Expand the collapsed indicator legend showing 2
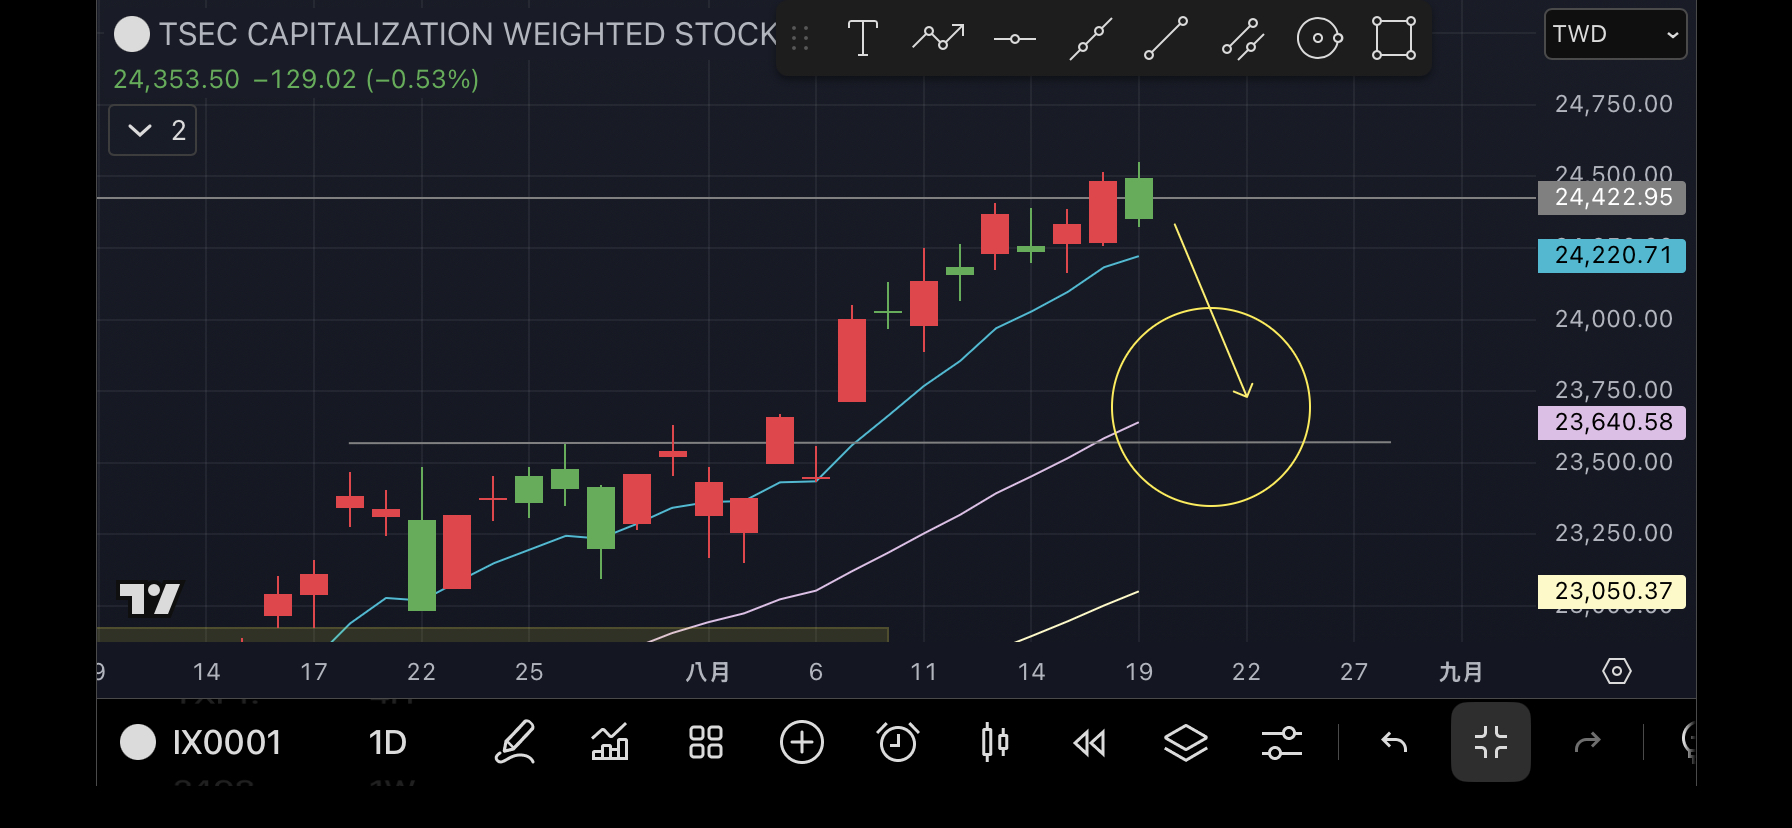1792x828 pixels. 153,131
